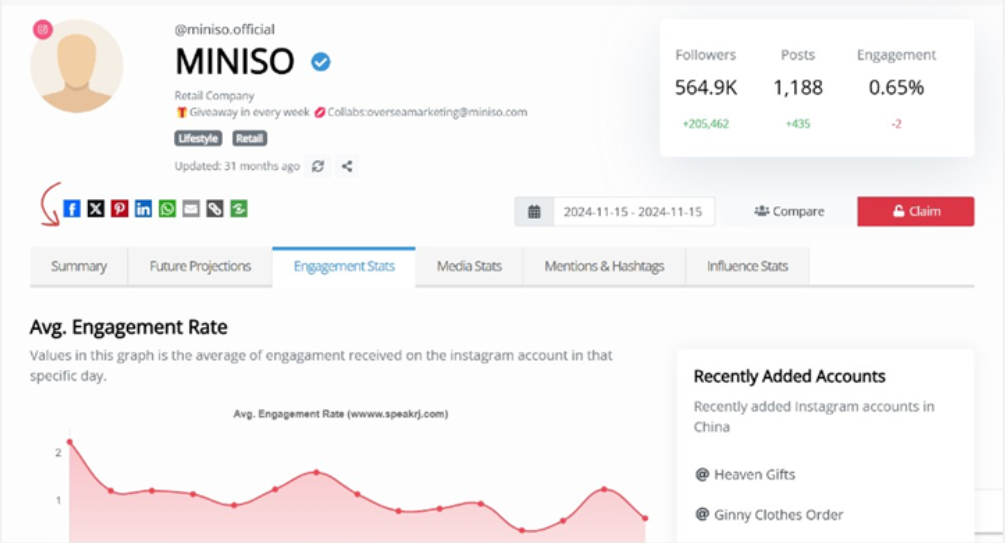Open more sharing options (green icon)
The width and height of the screenshot is (1005, 543).
238,209
